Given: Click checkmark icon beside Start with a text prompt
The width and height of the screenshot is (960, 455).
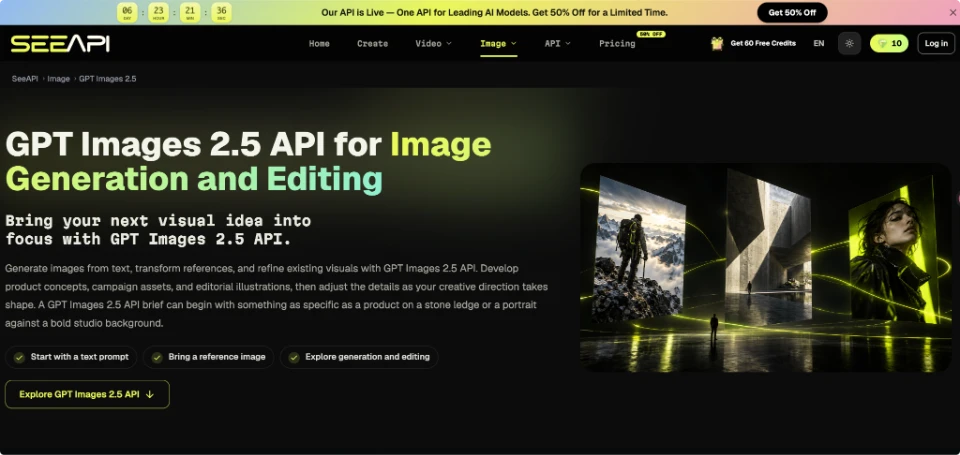Looking at the screenshot, I should [x=20, y=357].
